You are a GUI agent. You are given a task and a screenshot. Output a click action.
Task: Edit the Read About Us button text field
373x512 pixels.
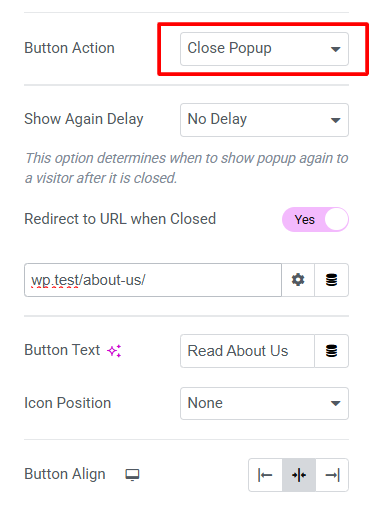pos(247,351)
